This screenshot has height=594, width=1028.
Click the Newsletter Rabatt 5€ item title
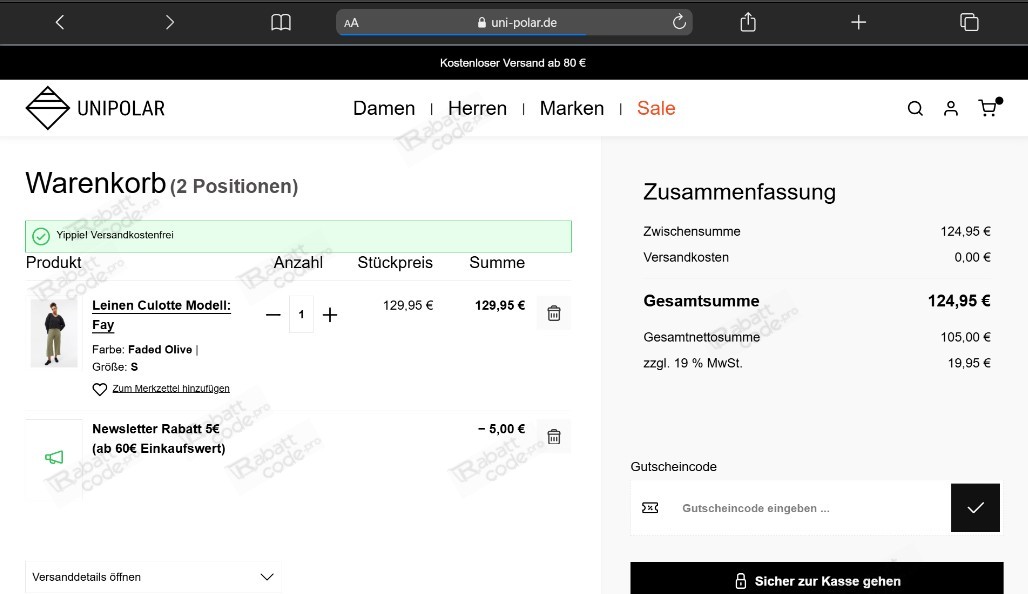pyautogui.click(x=159, y=439)
